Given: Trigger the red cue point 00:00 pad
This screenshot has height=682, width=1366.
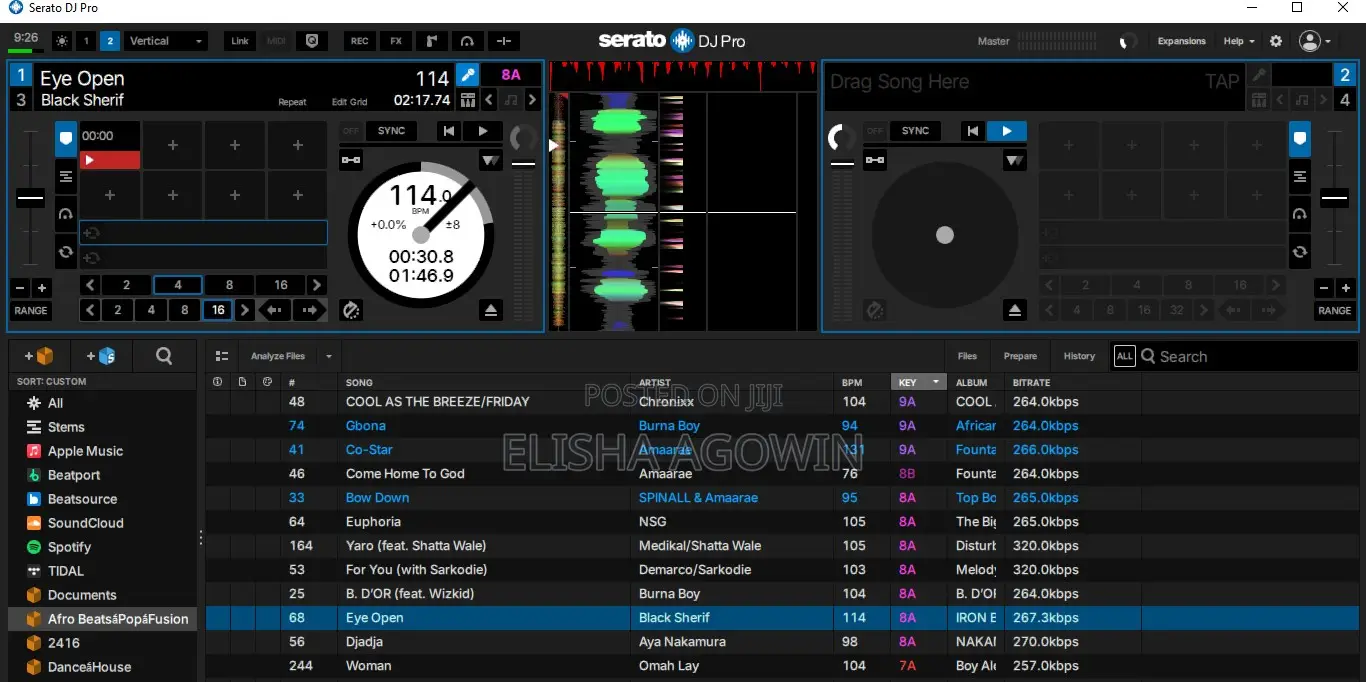Looking at the screenshot, I should point(110,159).
